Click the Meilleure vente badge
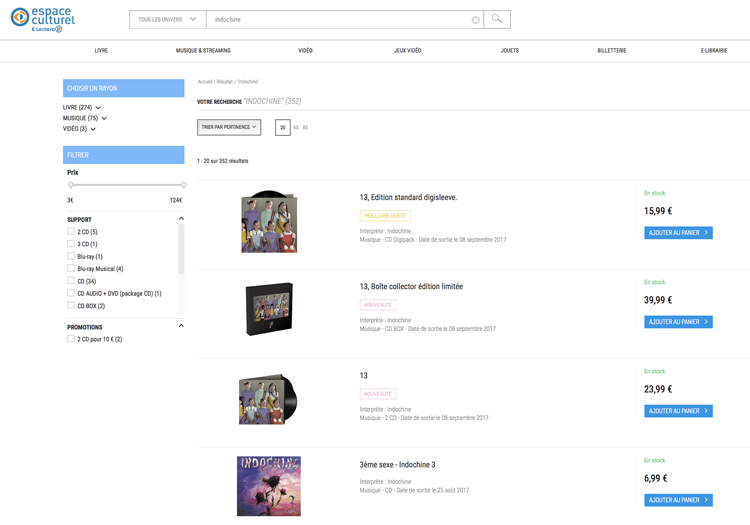This screenshot has height=525, width=750. pos(385,216)
